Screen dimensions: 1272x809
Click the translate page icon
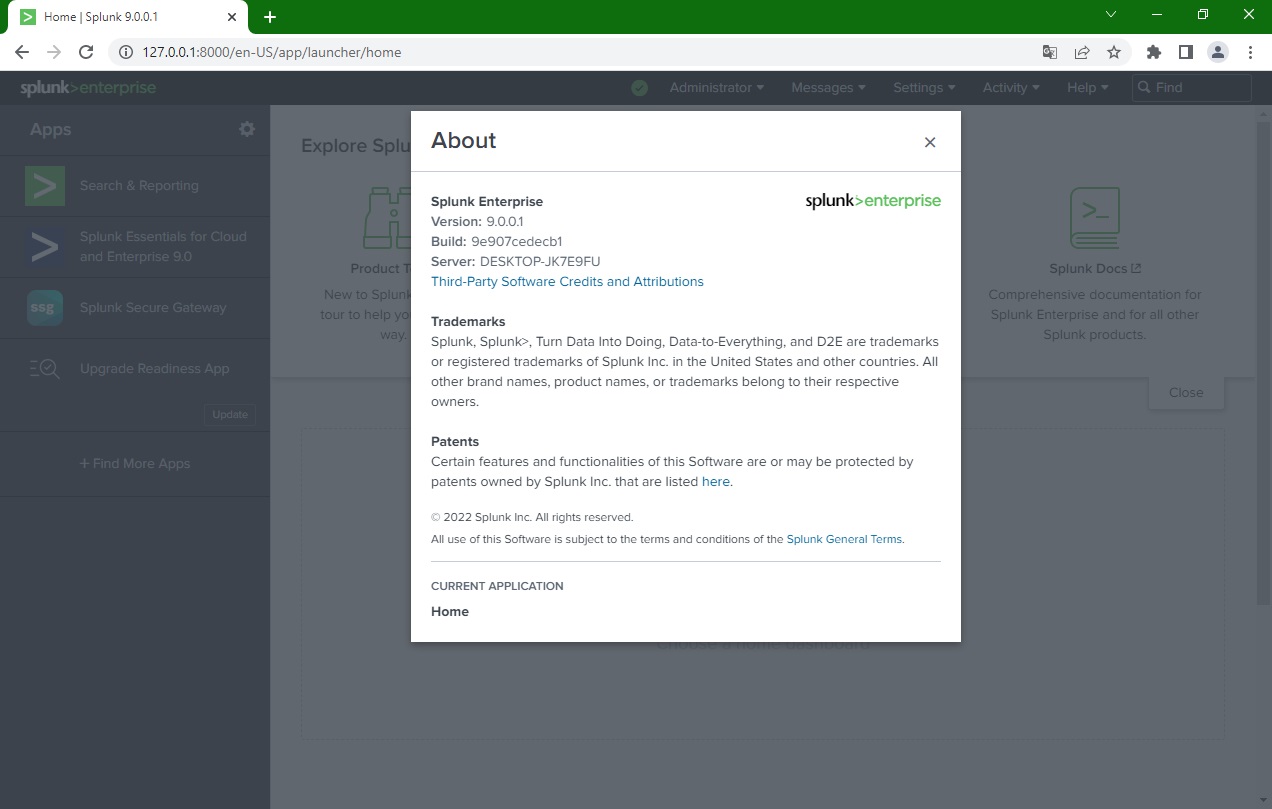click(1049, 52)
